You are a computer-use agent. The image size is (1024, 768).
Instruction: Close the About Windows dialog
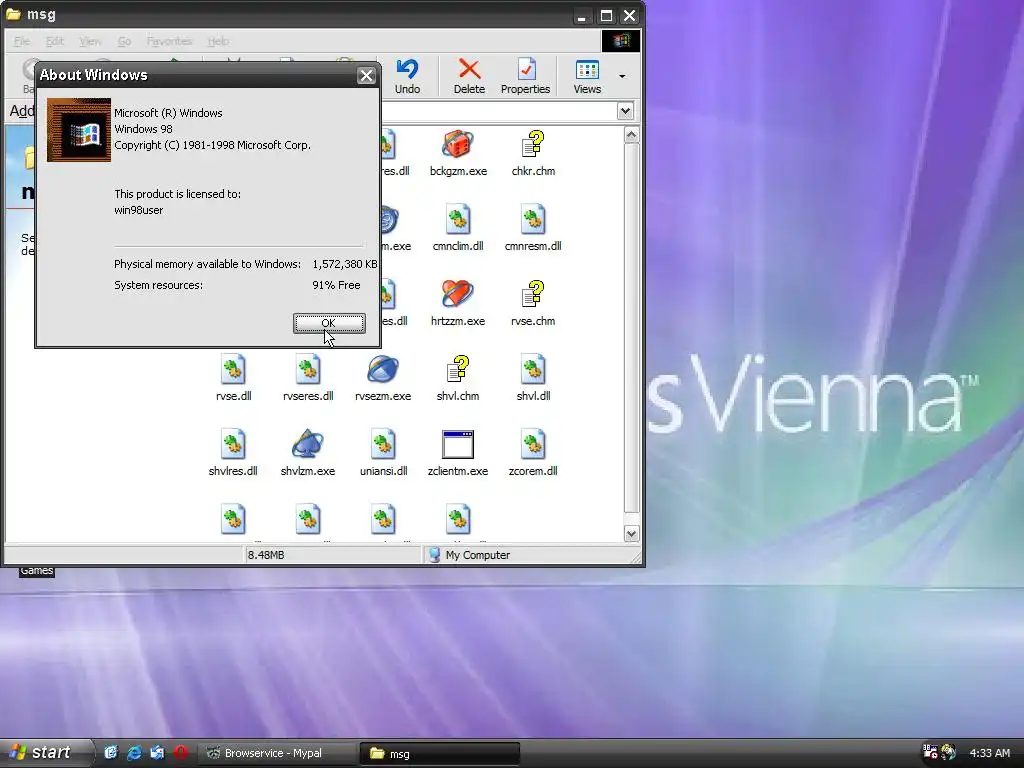click(366, 75)
